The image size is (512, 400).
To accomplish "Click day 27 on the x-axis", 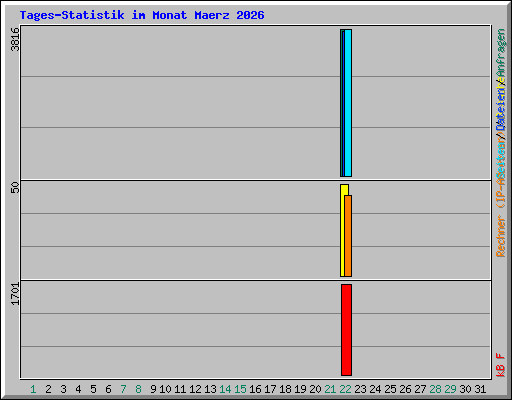I will [420, 389].
